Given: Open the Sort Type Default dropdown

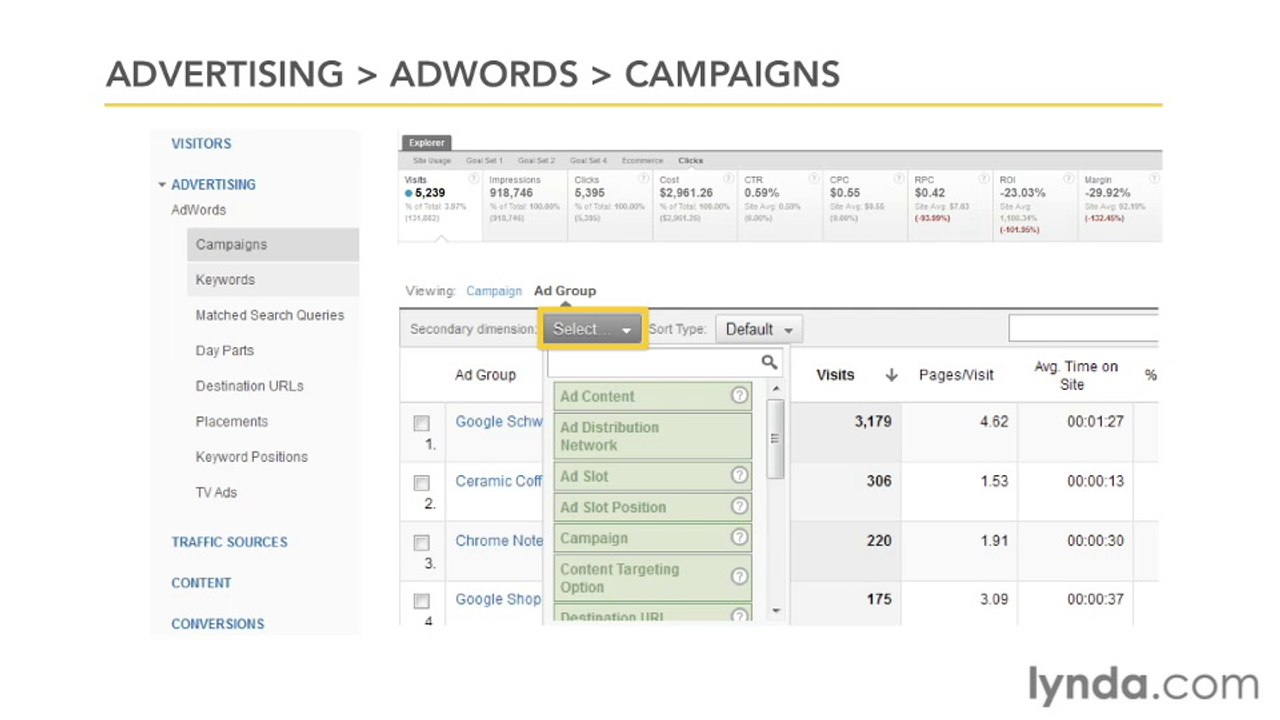Looking at the screenshot, I should coord(759,329).
